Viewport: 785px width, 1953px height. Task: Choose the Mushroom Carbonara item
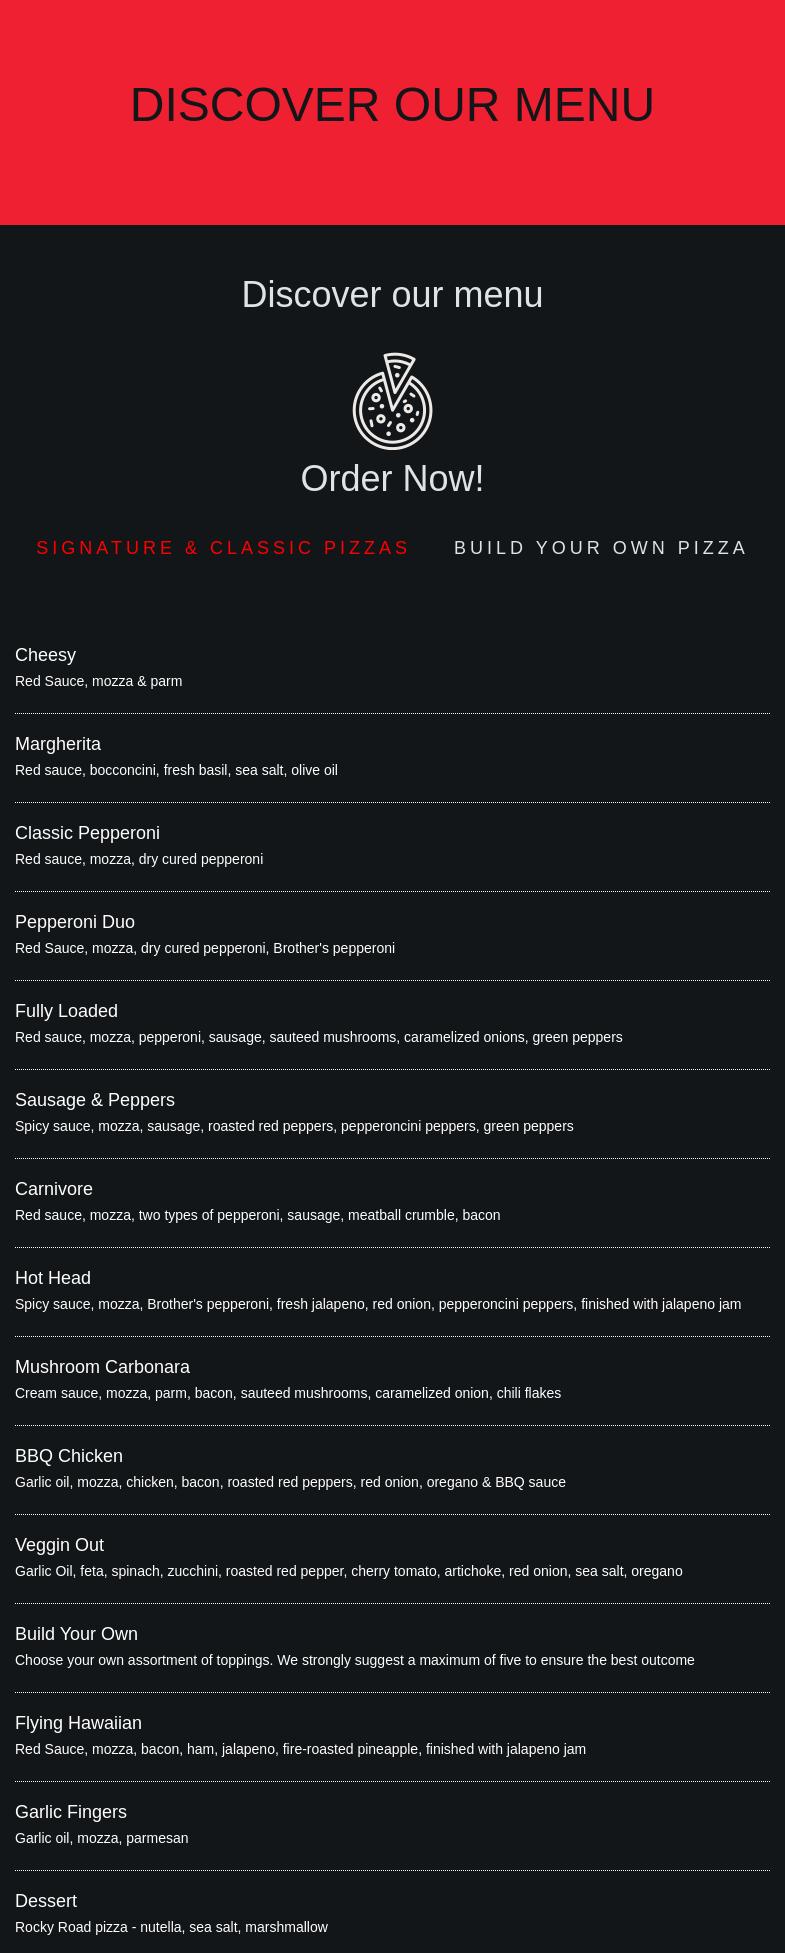coord(102,1367)
